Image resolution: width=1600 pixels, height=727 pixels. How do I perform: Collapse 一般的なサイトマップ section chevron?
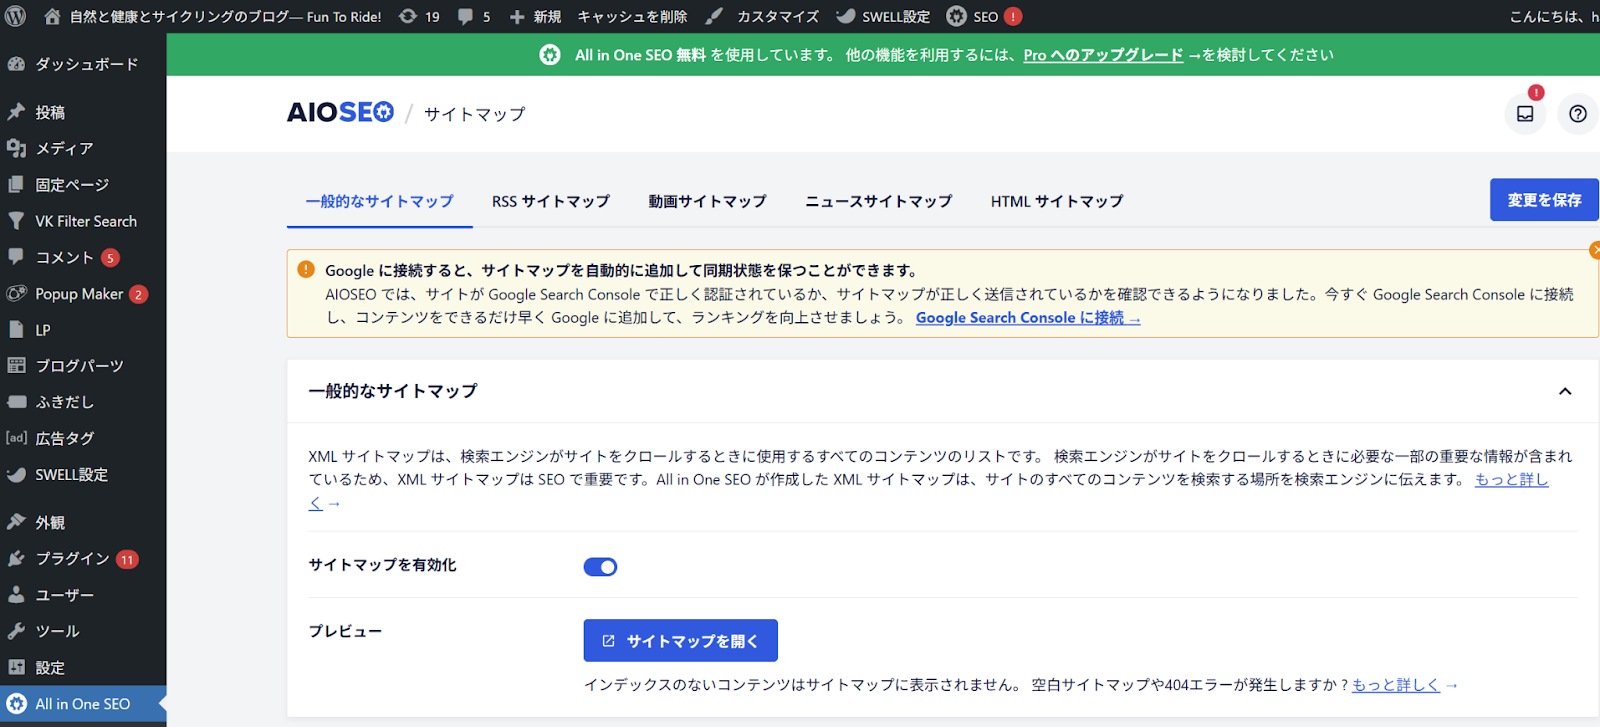pyautogui.click(x=1565, y=391)
